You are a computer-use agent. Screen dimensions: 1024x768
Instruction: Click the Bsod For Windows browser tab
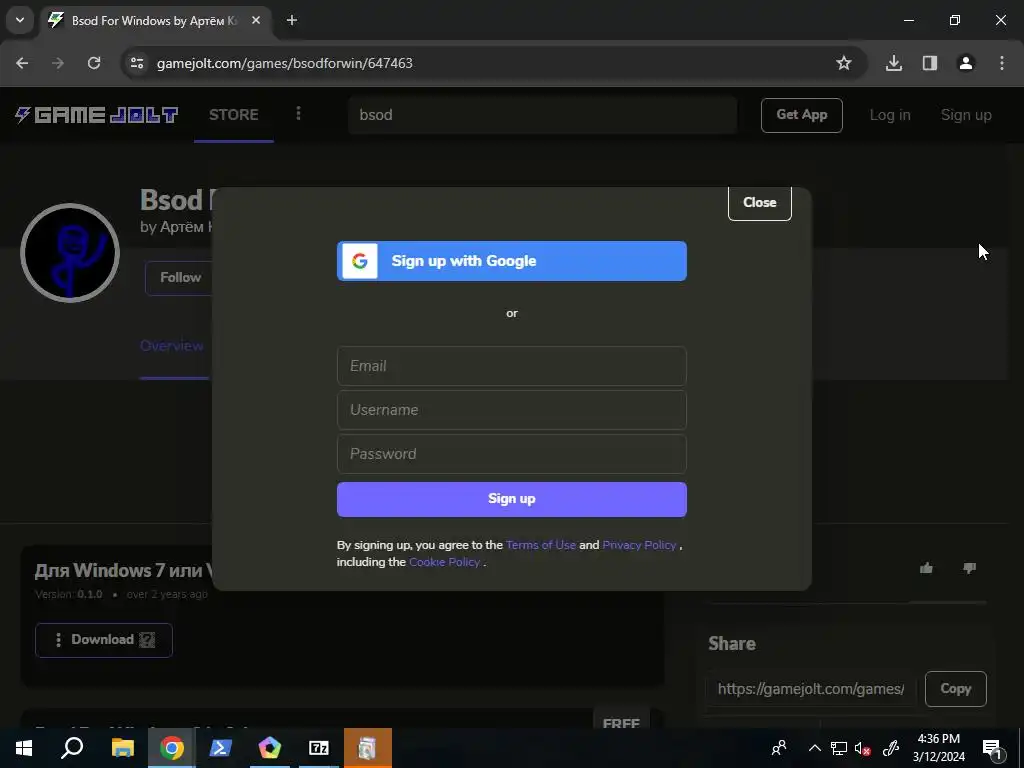point(154,21)
